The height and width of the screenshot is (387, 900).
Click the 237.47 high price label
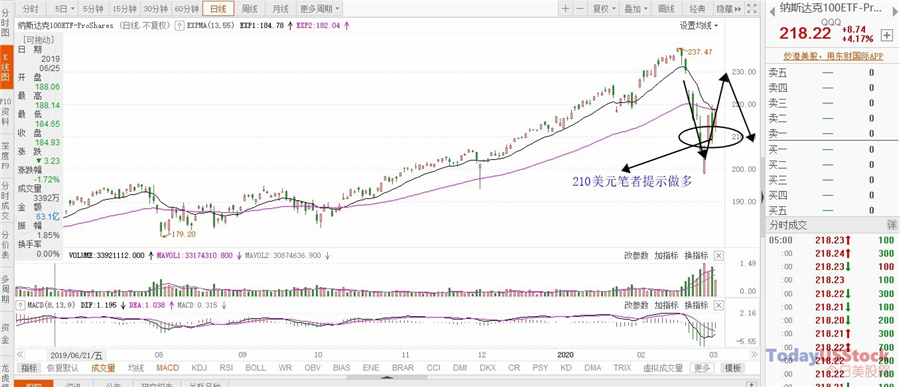pos(699,52)
